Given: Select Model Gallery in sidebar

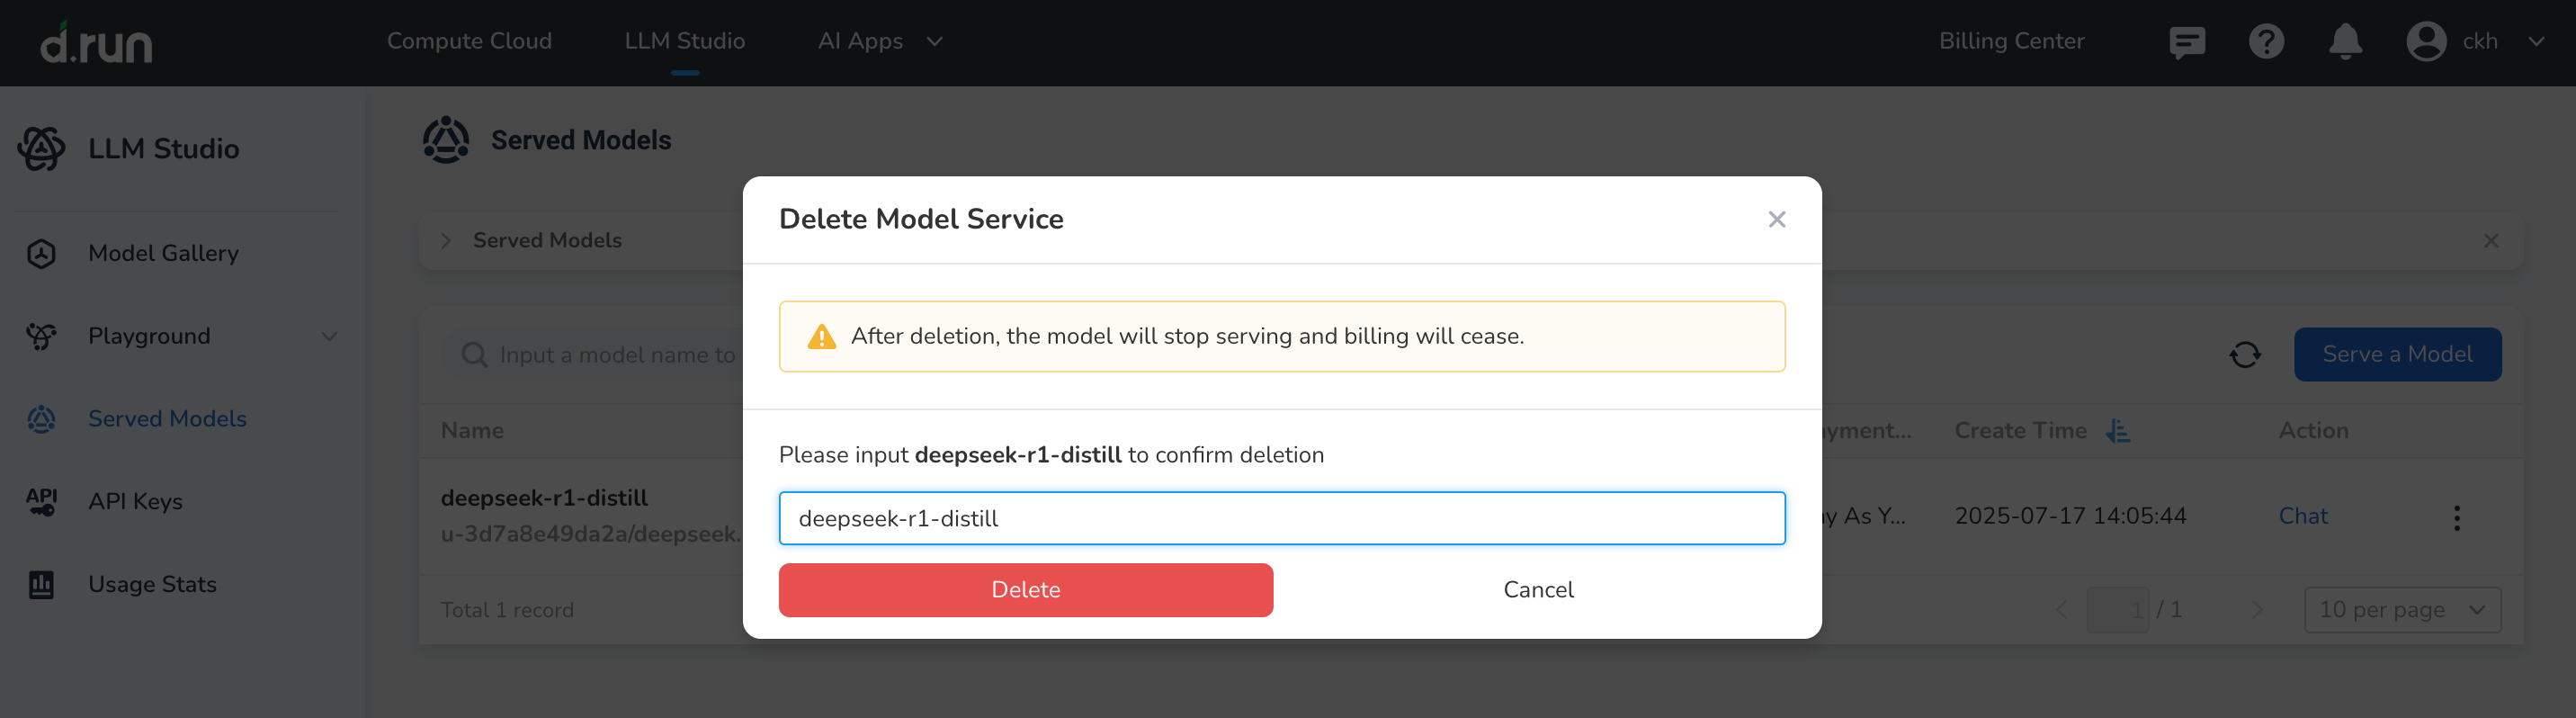Looking at the screenshot, I should tap(163, 254).
